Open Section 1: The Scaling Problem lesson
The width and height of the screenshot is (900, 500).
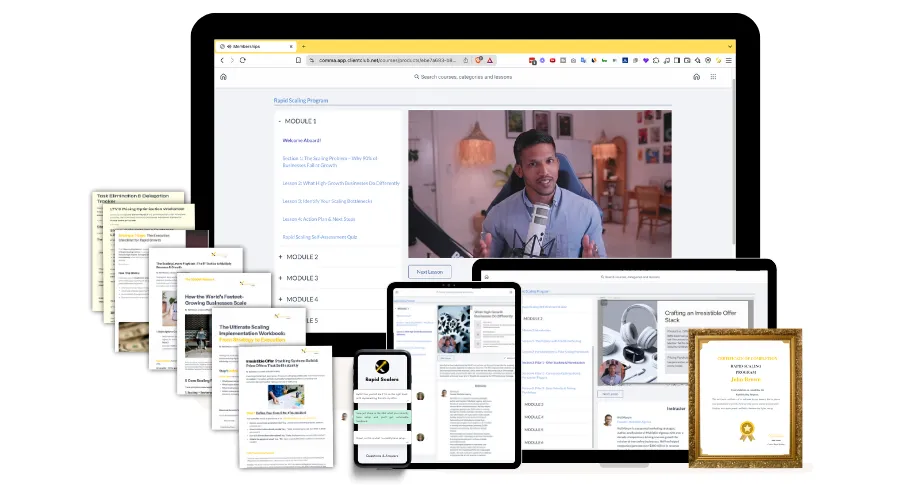(x=330, y=161)
